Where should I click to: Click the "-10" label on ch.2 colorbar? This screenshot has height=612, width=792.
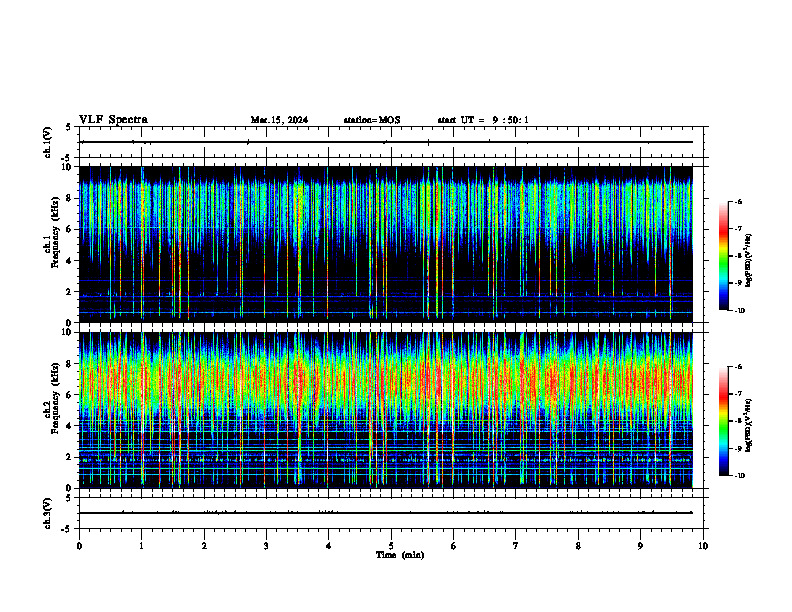(739, 476)
